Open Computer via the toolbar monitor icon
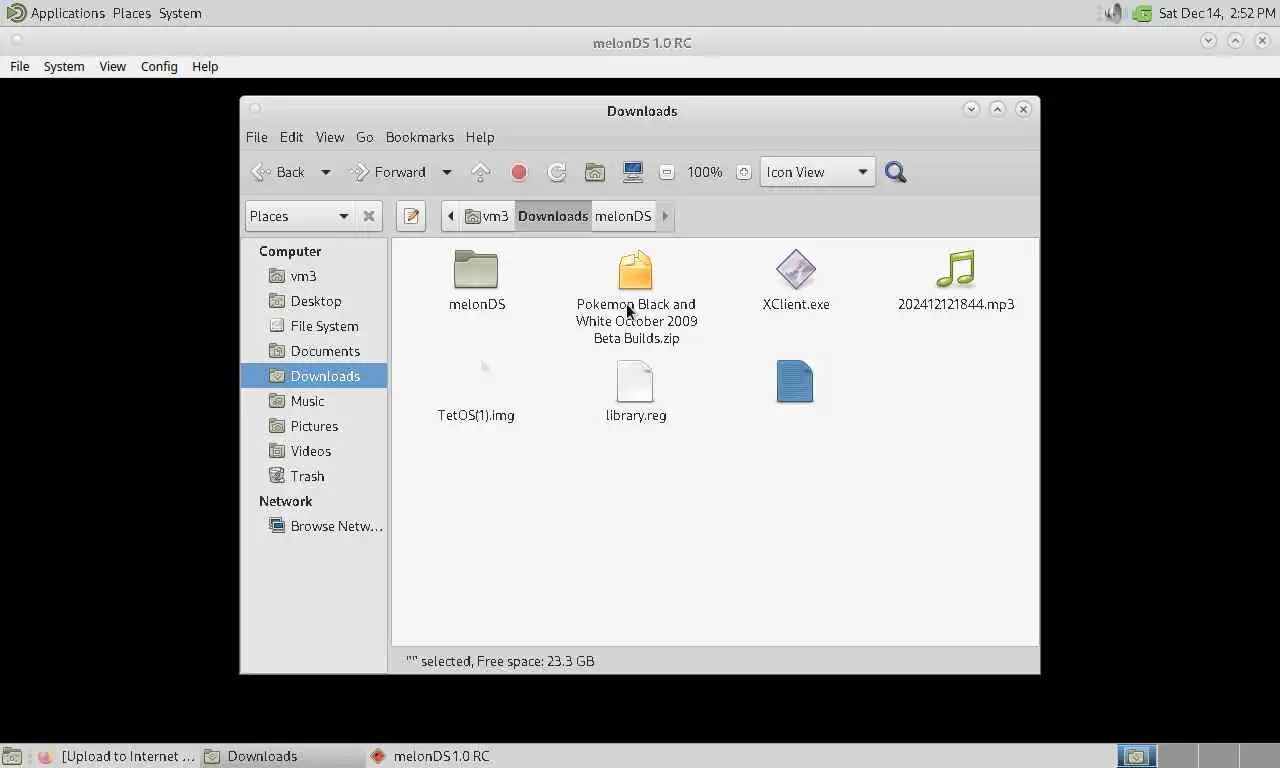Image resolution: width=1280 pixels, height=768 pixels. tap(633, 172)
